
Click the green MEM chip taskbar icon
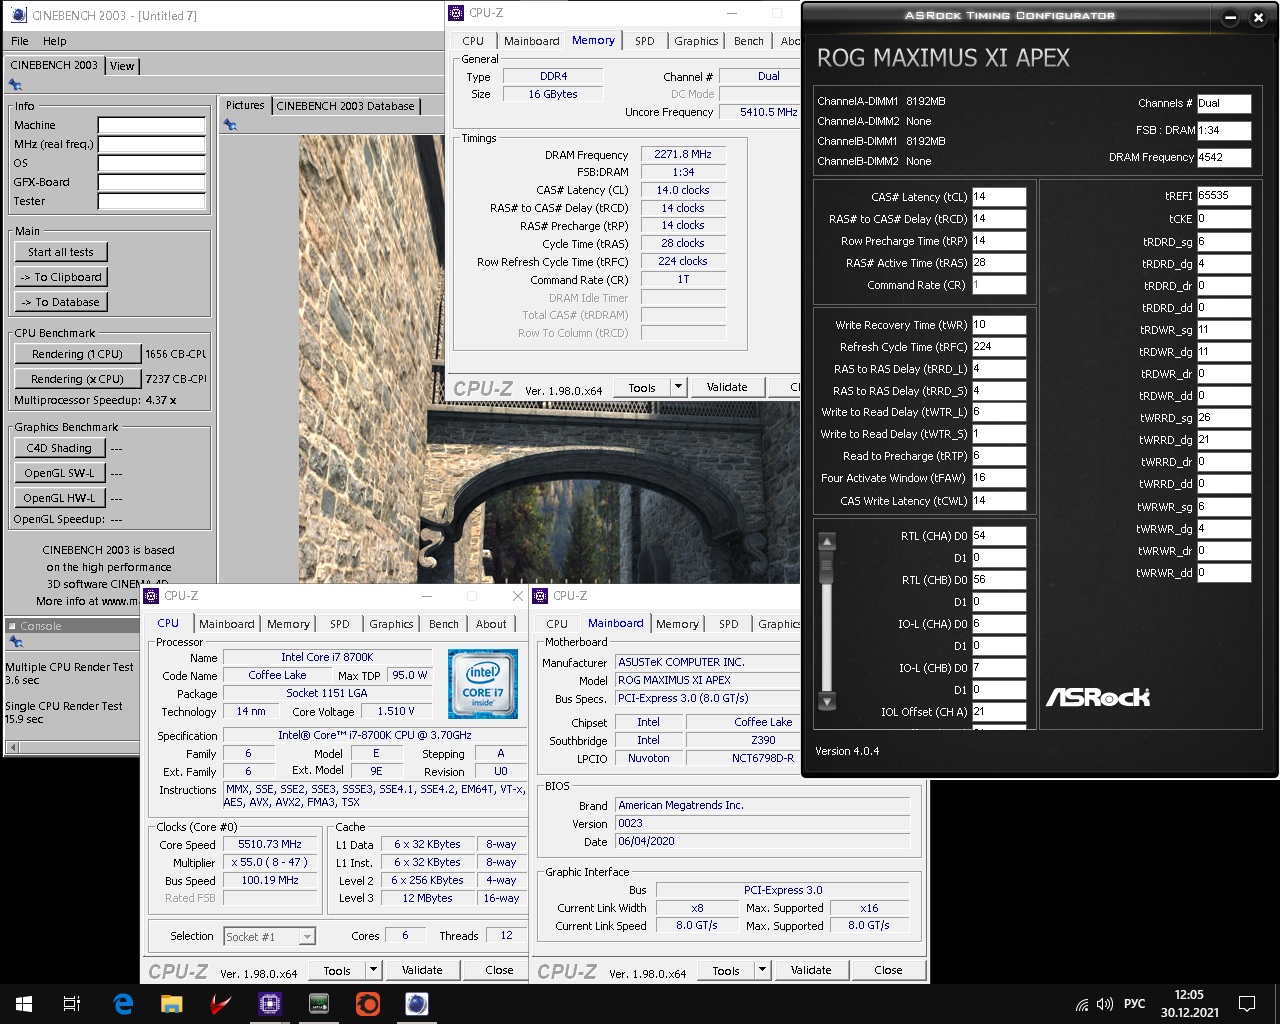[x=319, y=1004]
